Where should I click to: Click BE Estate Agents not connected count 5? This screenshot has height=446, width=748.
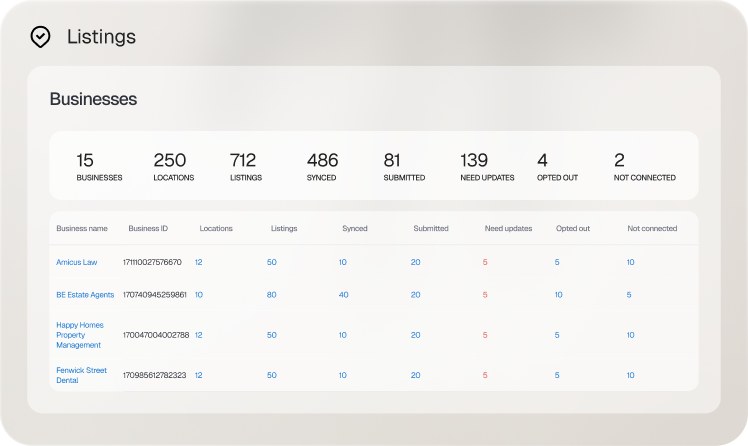[x=629, y=295]
